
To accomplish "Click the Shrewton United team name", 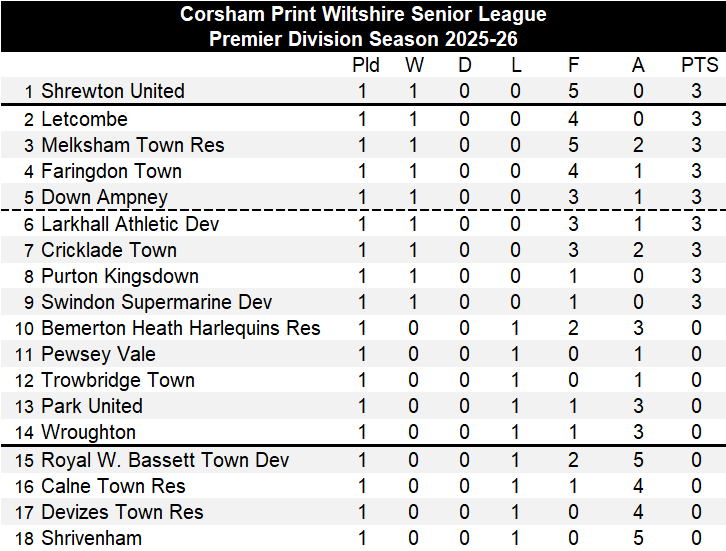I will 112,91.
